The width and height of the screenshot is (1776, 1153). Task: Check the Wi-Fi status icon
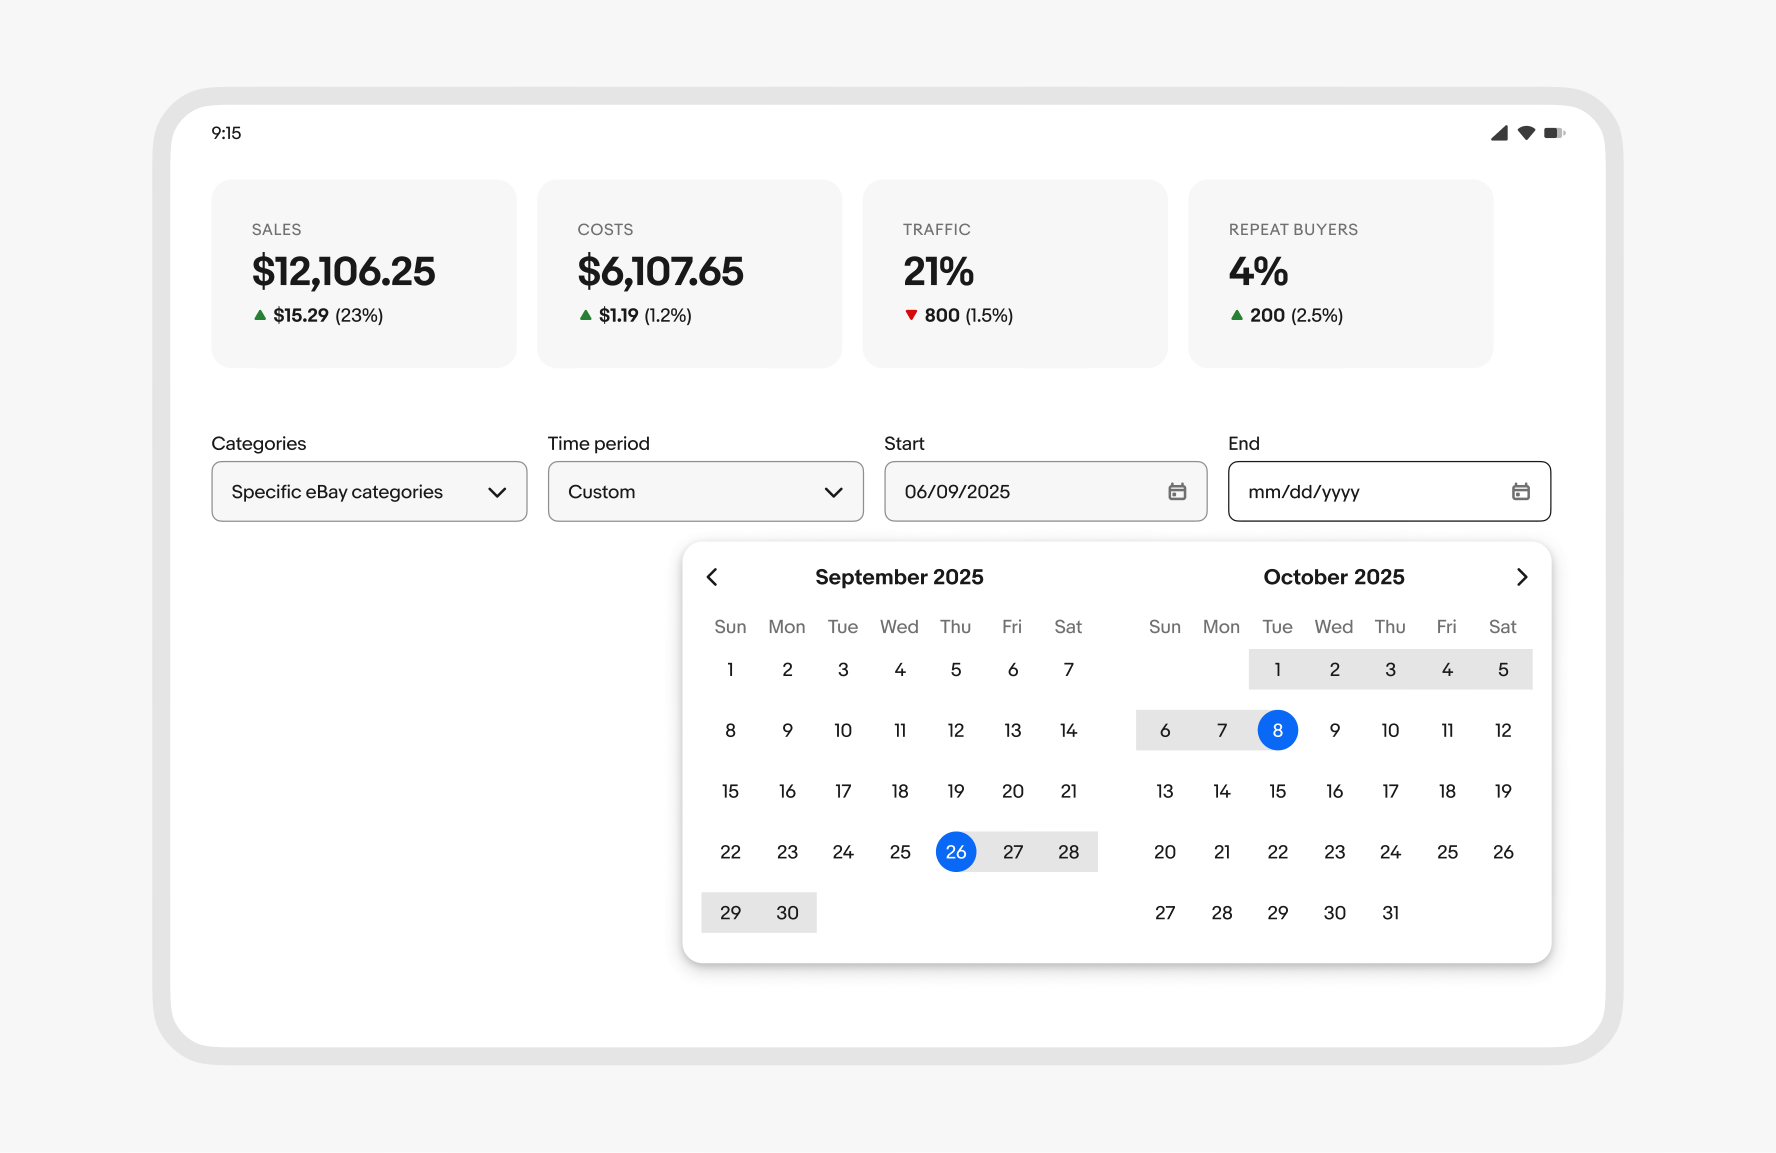(x=1526, y=133)
